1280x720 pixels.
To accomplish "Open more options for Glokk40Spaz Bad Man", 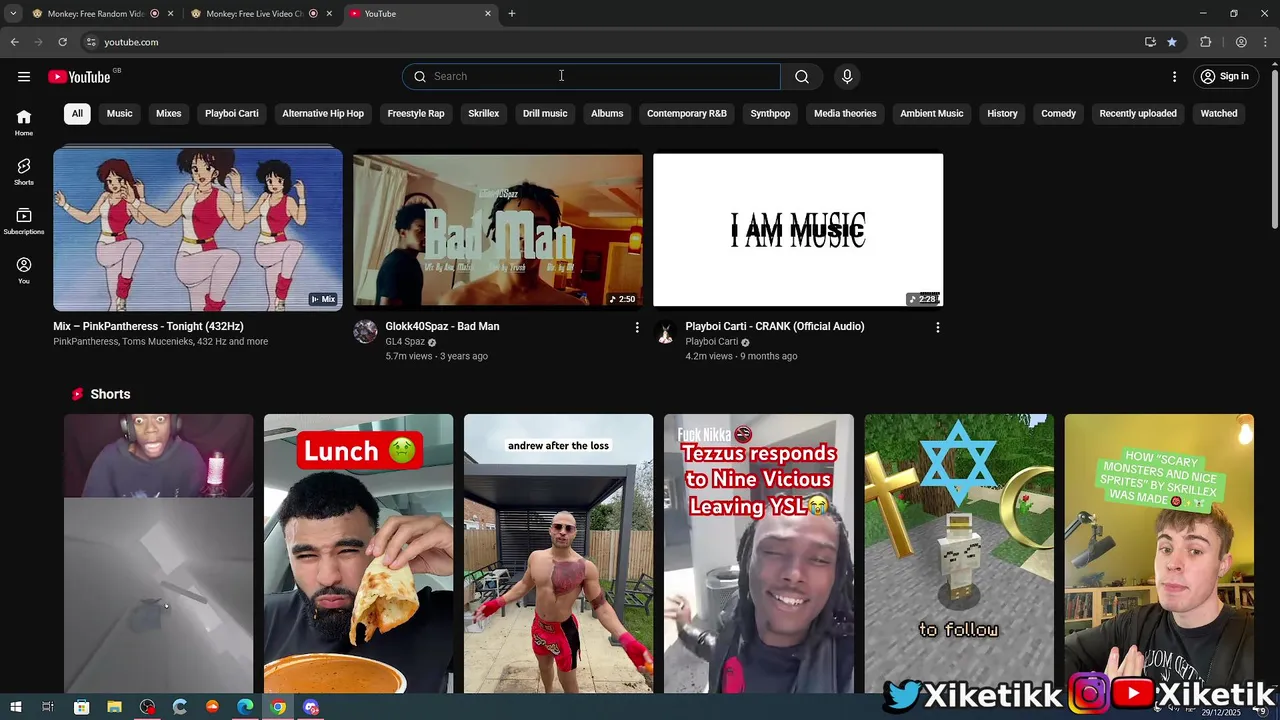I will coord(637,327).
